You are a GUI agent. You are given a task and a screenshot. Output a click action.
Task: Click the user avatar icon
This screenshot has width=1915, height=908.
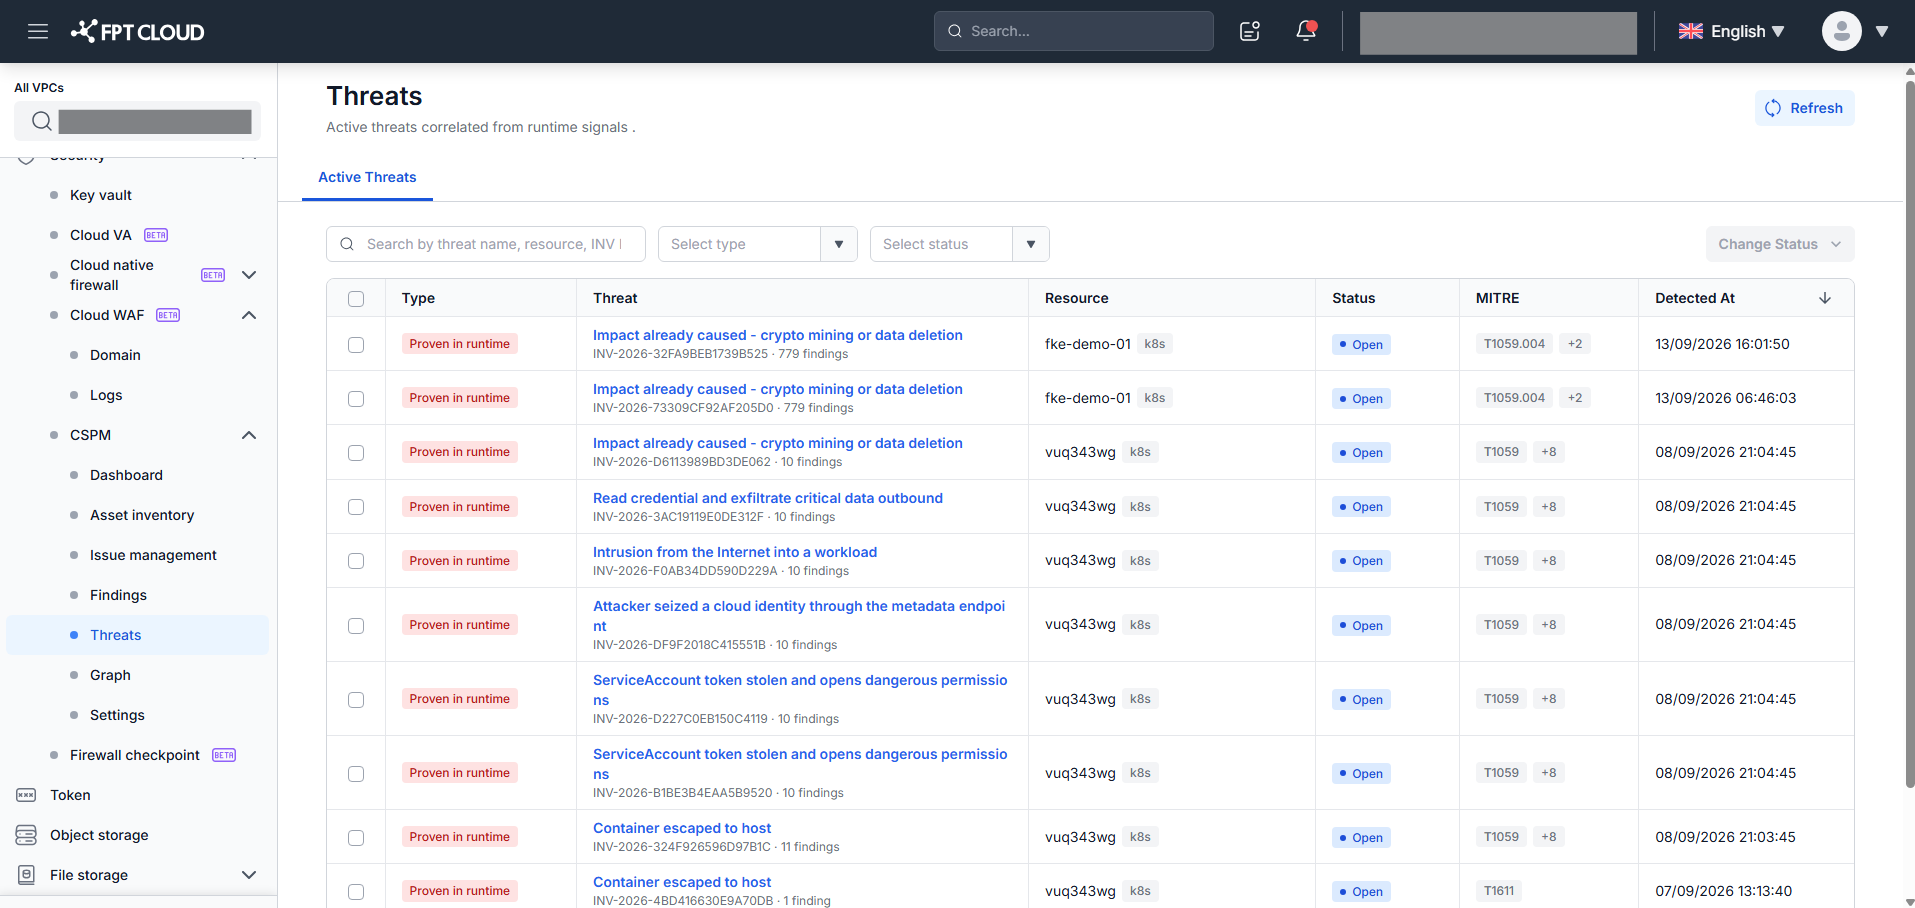[1841, 31]
